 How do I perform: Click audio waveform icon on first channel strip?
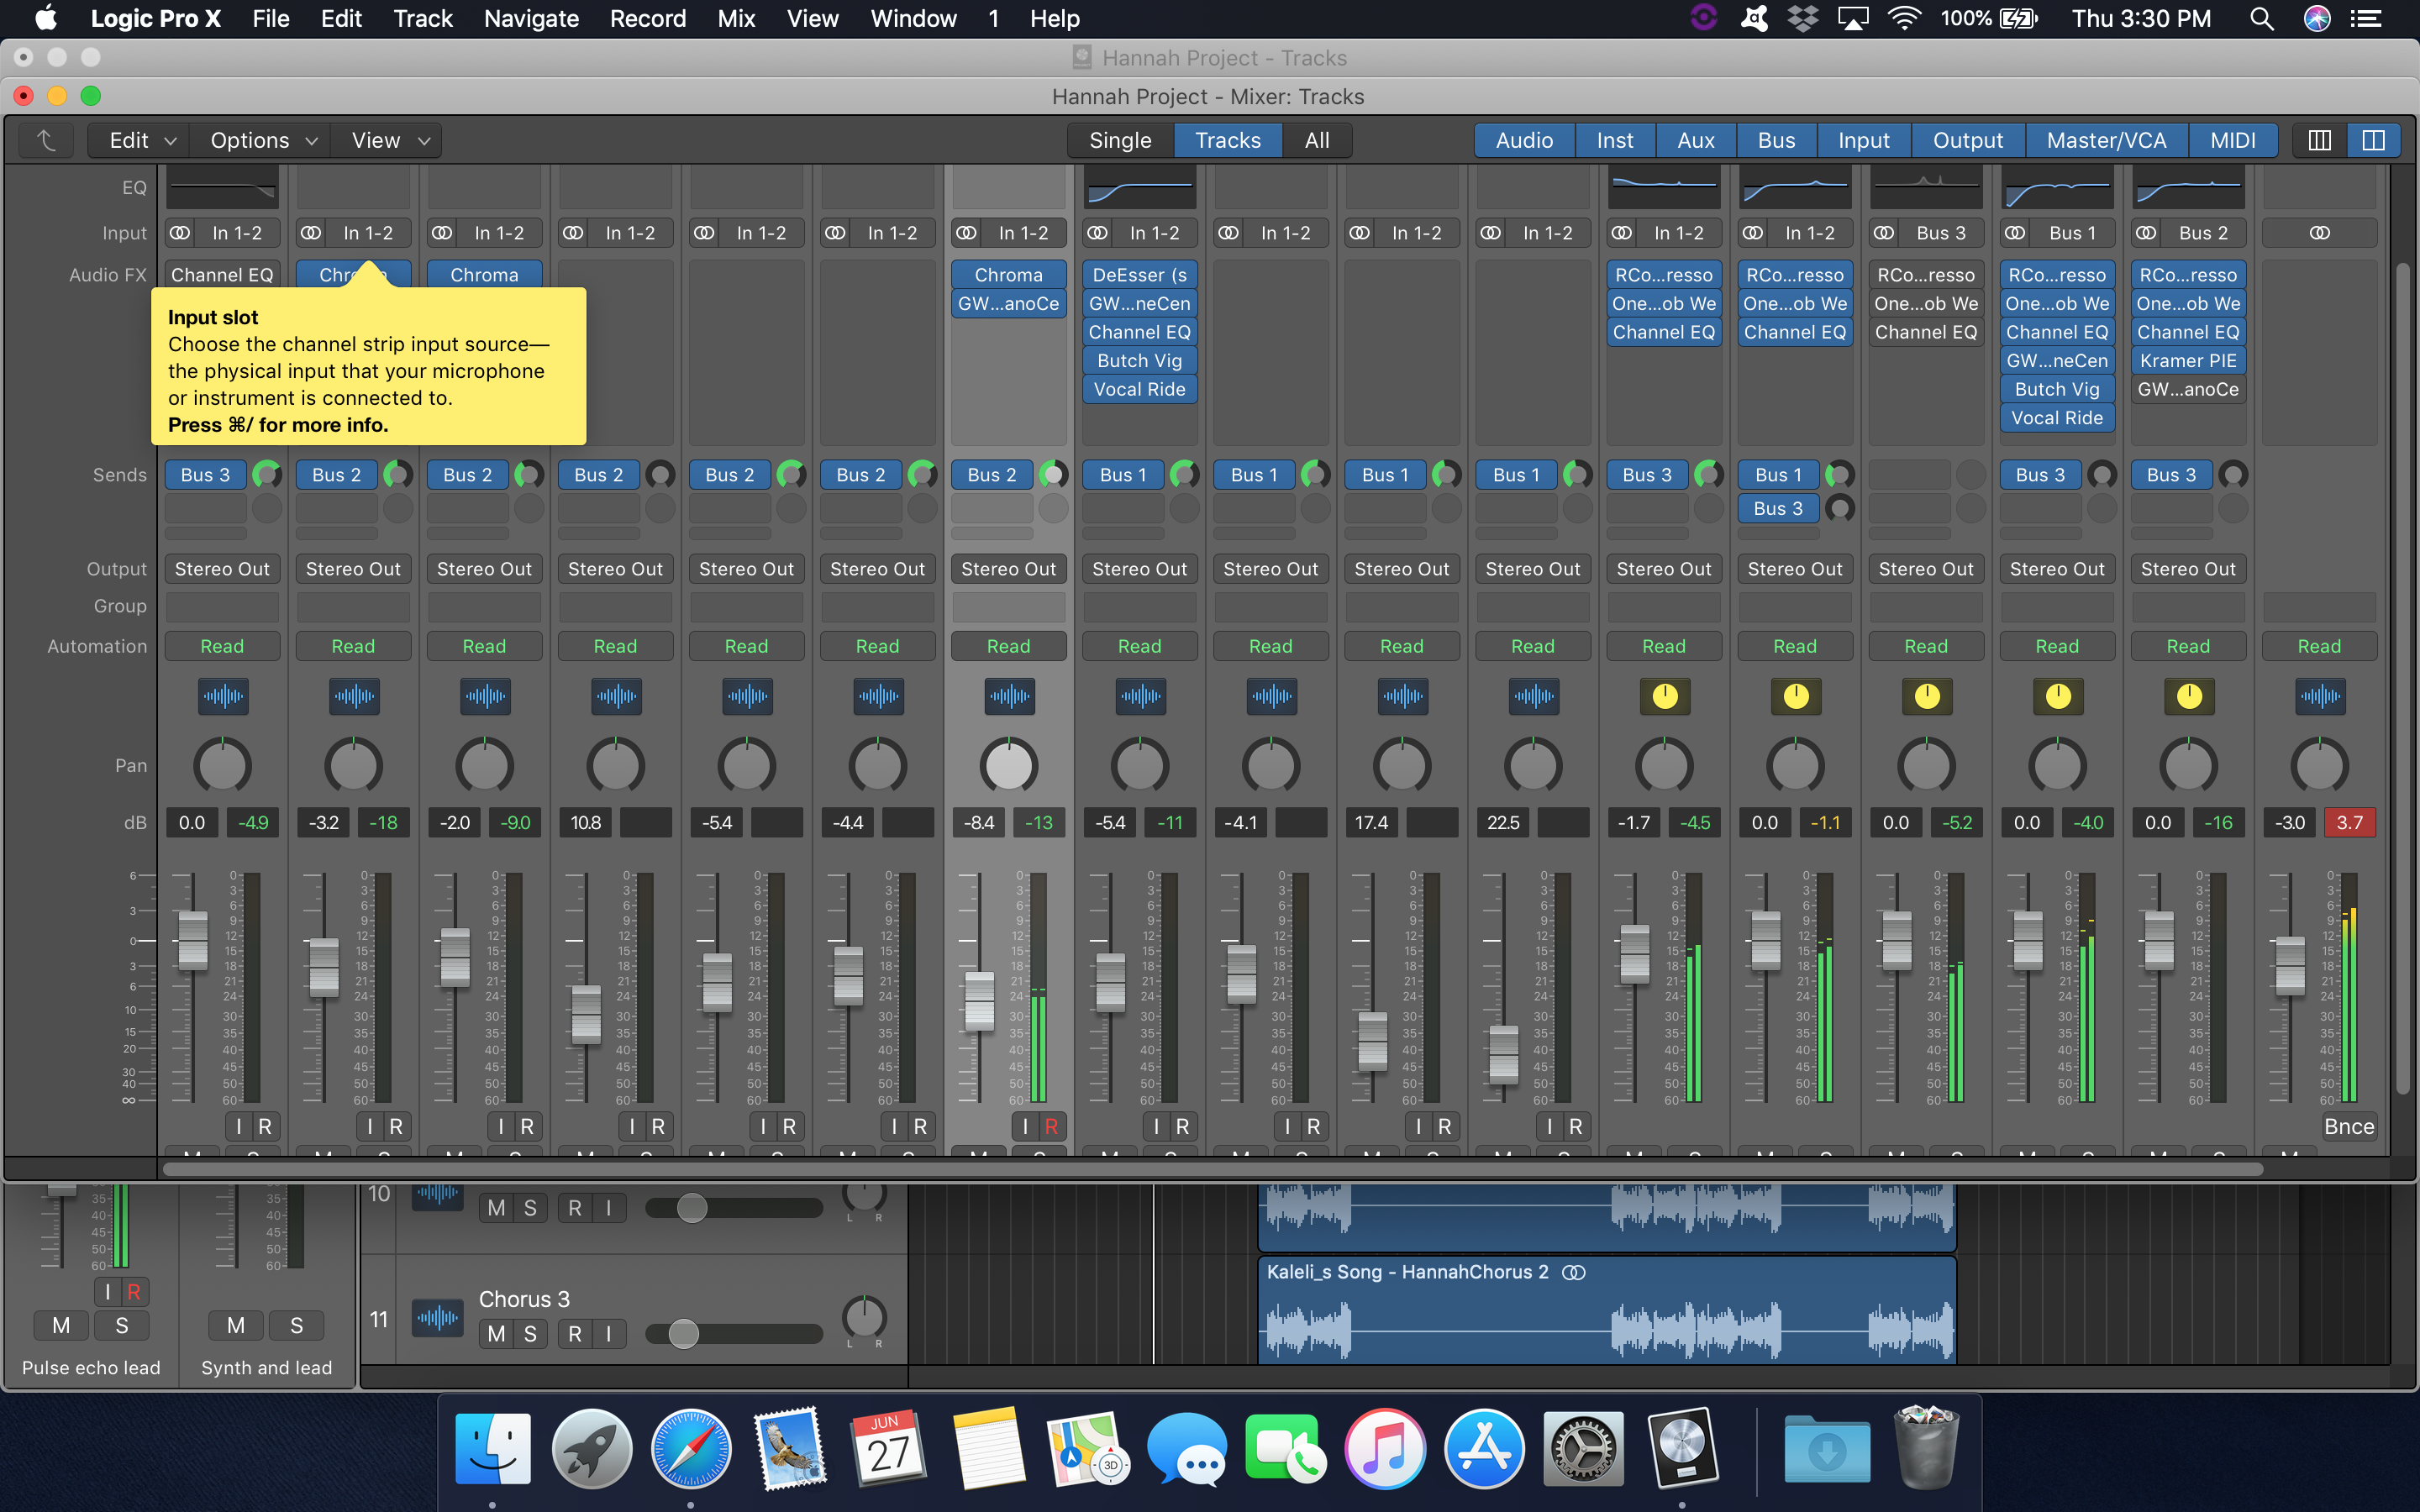click(222, 697)
